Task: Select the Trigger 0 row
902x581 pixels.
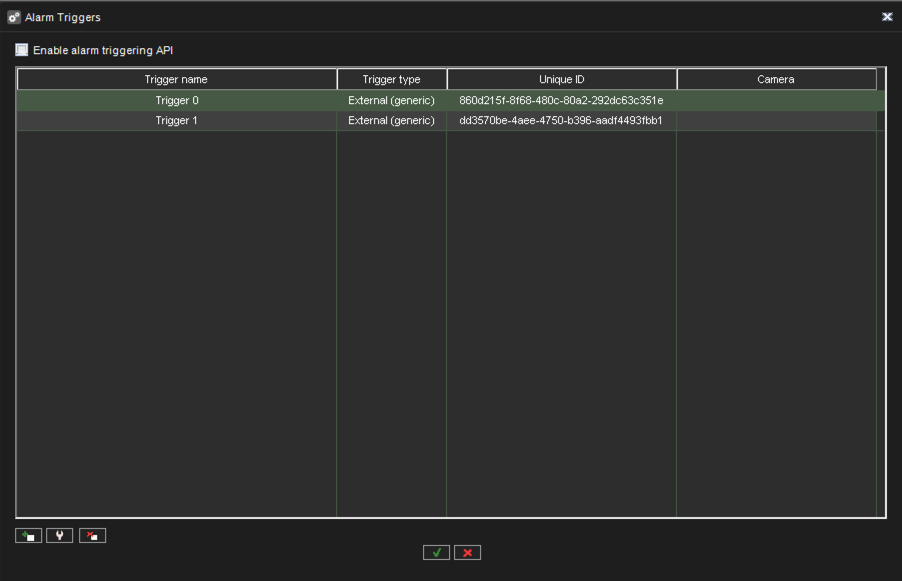Action: pos(177,100)
